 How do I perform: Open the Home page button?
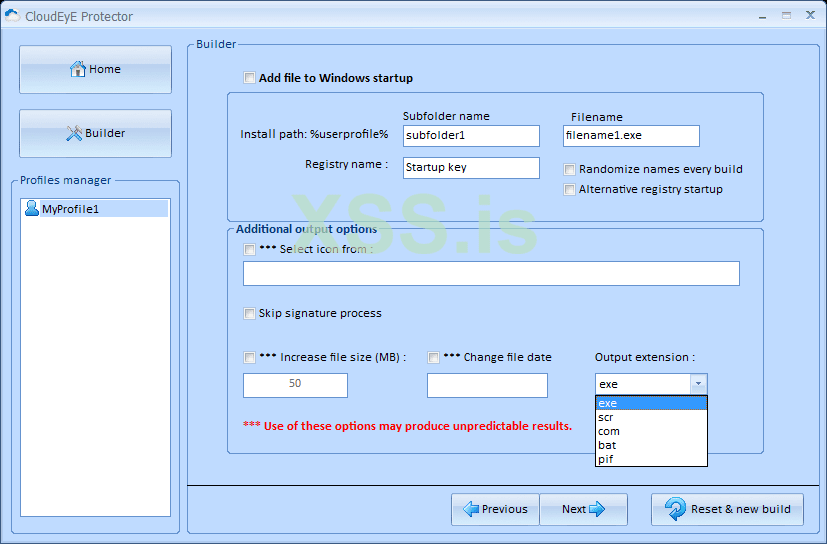(95, 70)
